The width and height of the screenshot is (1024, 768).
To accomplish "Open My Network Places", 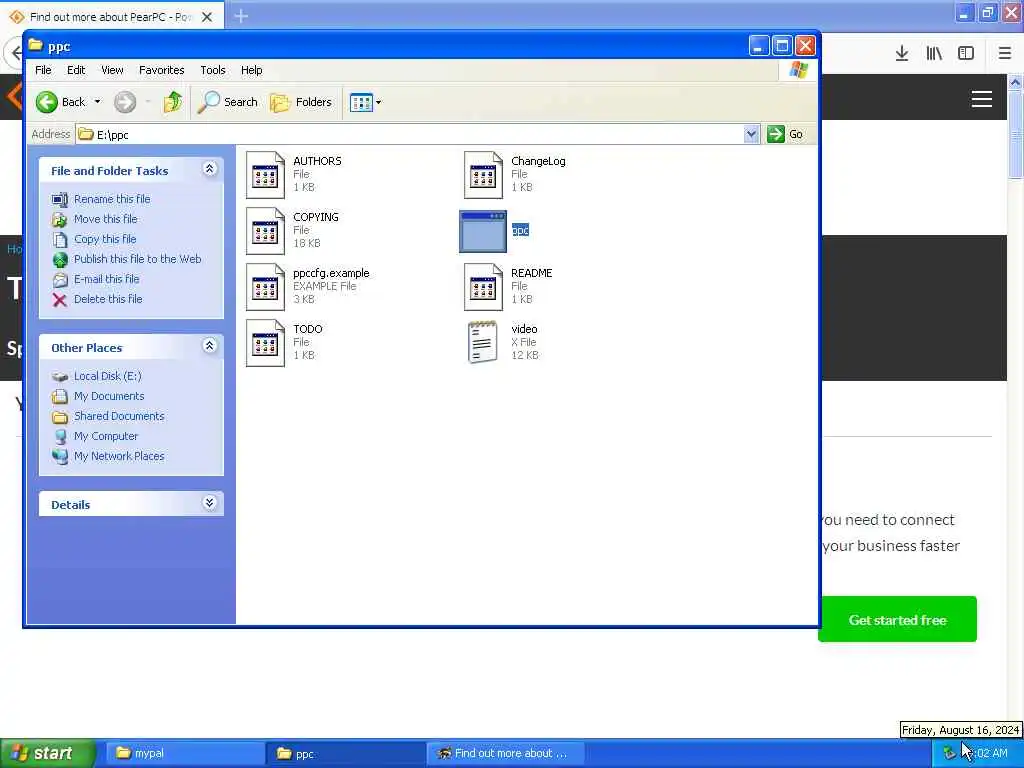I will [x=119, y=456].
